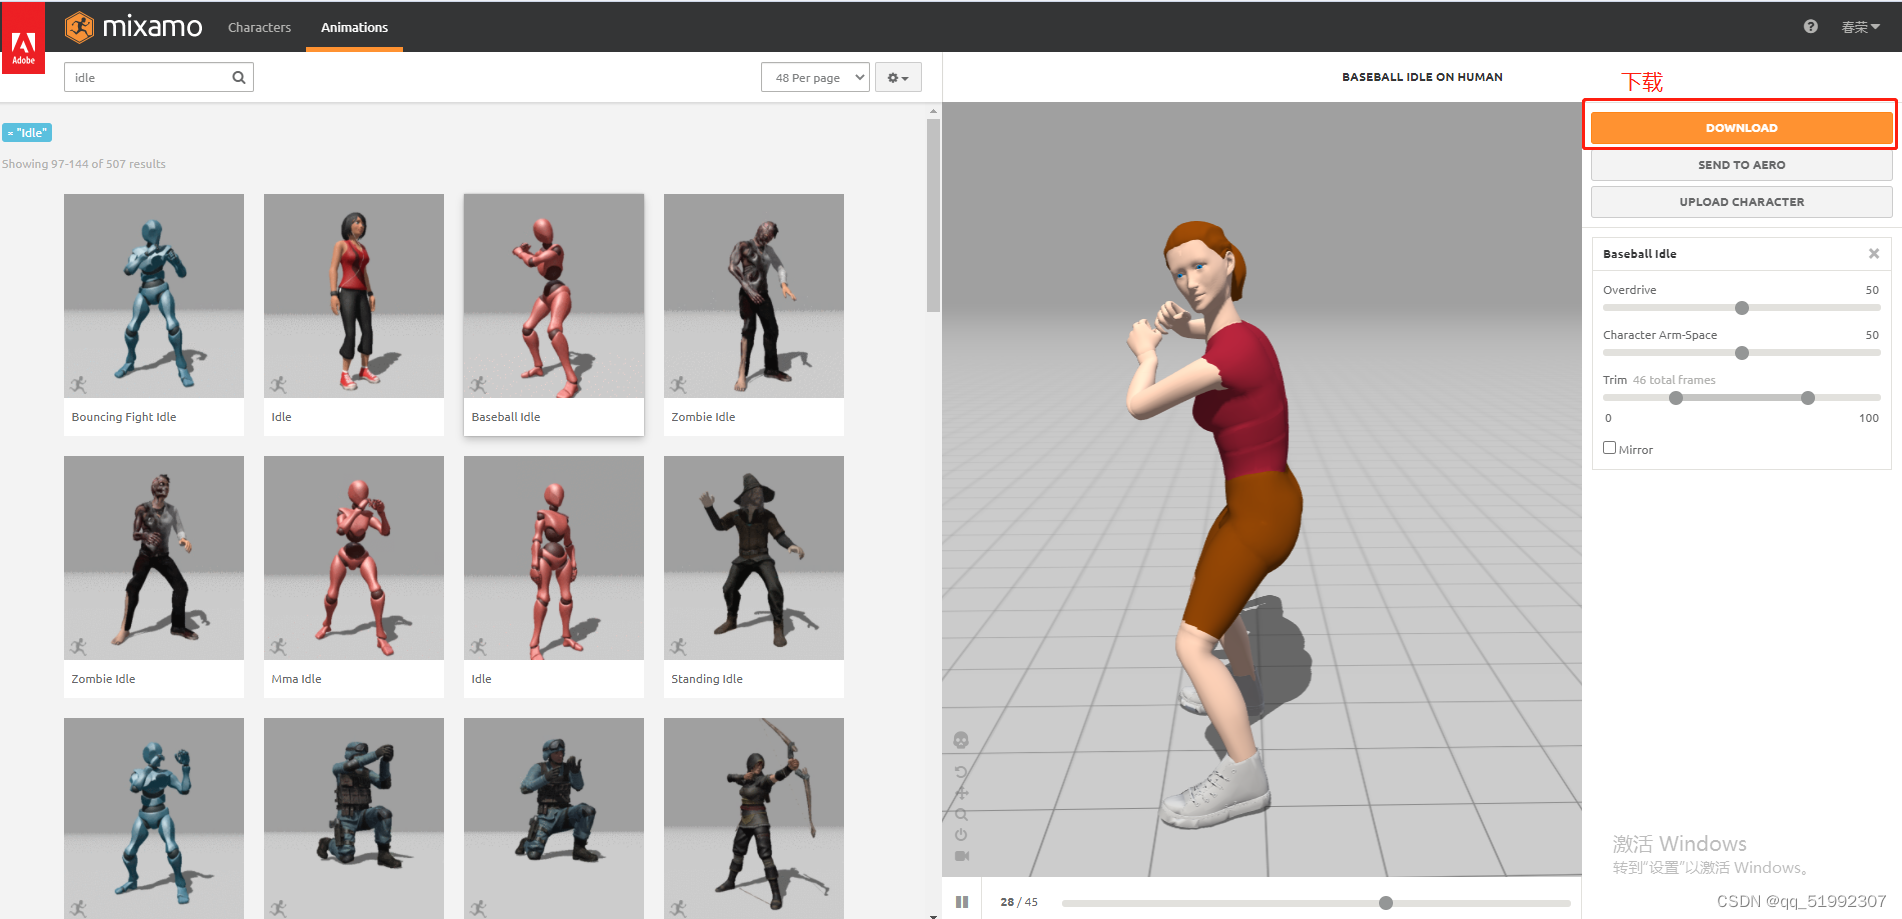Image resolution: width=1902 pixels, height=919 pixels.
Task: Open the 48 Per page dropdown
Action: coord(815,78)
